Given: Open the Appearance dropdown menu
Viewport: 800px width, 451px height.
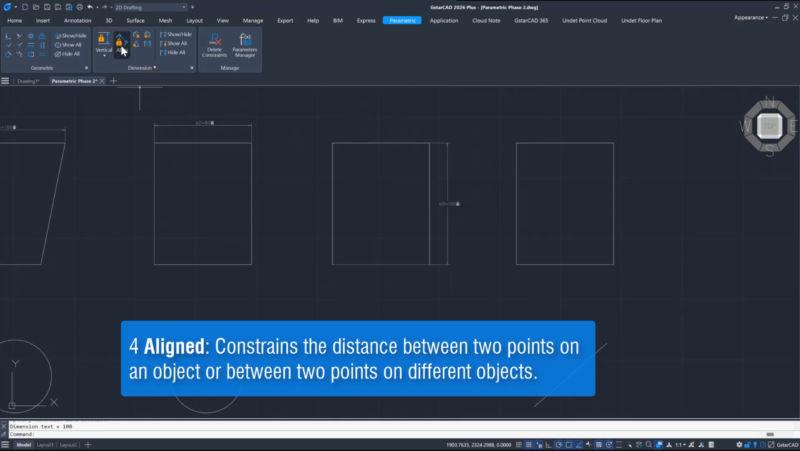Looking at the screenshot, I should (751, 18).
